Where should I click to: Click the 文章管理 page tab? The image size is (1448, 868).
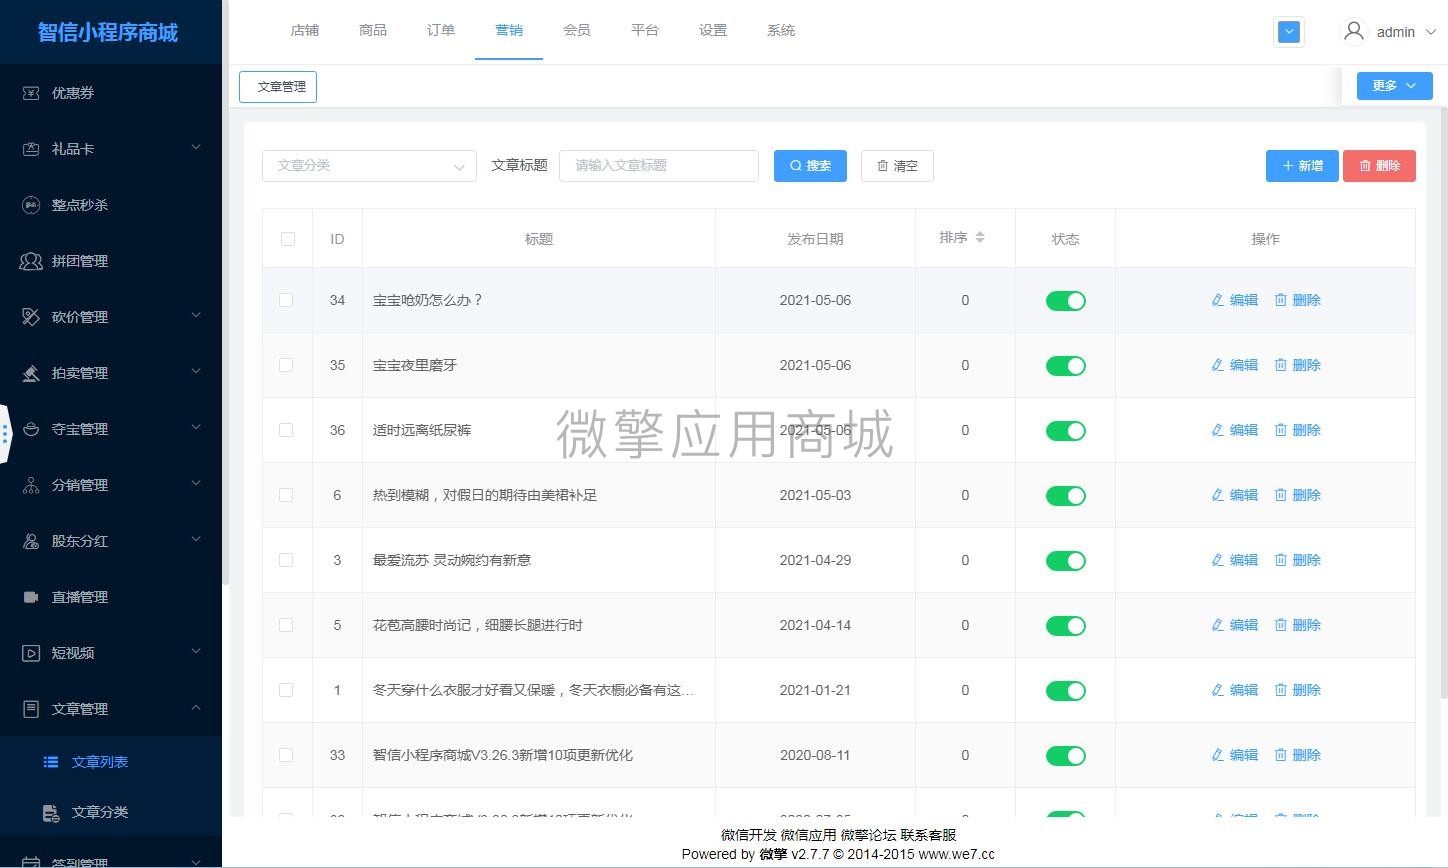278,87
